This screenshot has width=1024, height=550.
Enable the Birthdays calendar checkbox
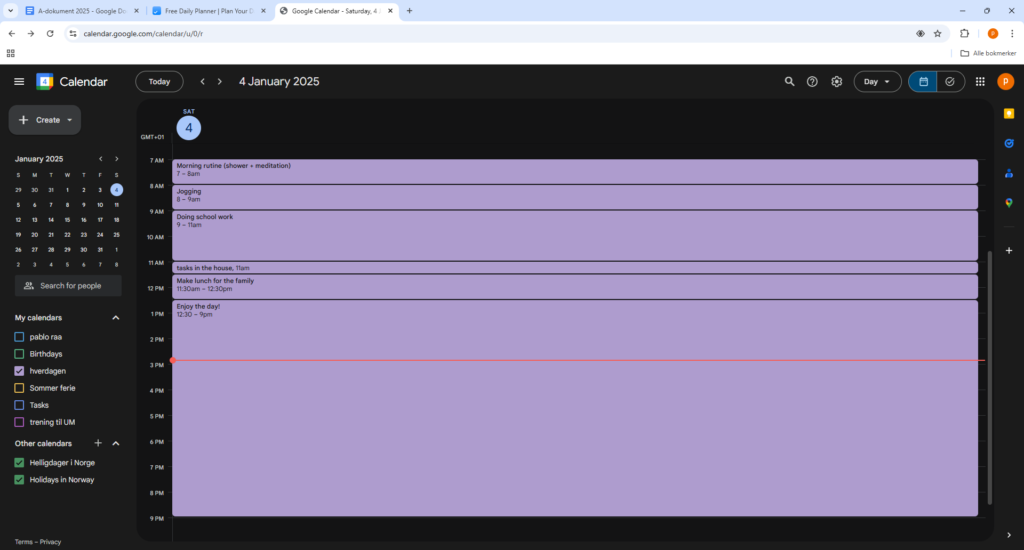20,354
